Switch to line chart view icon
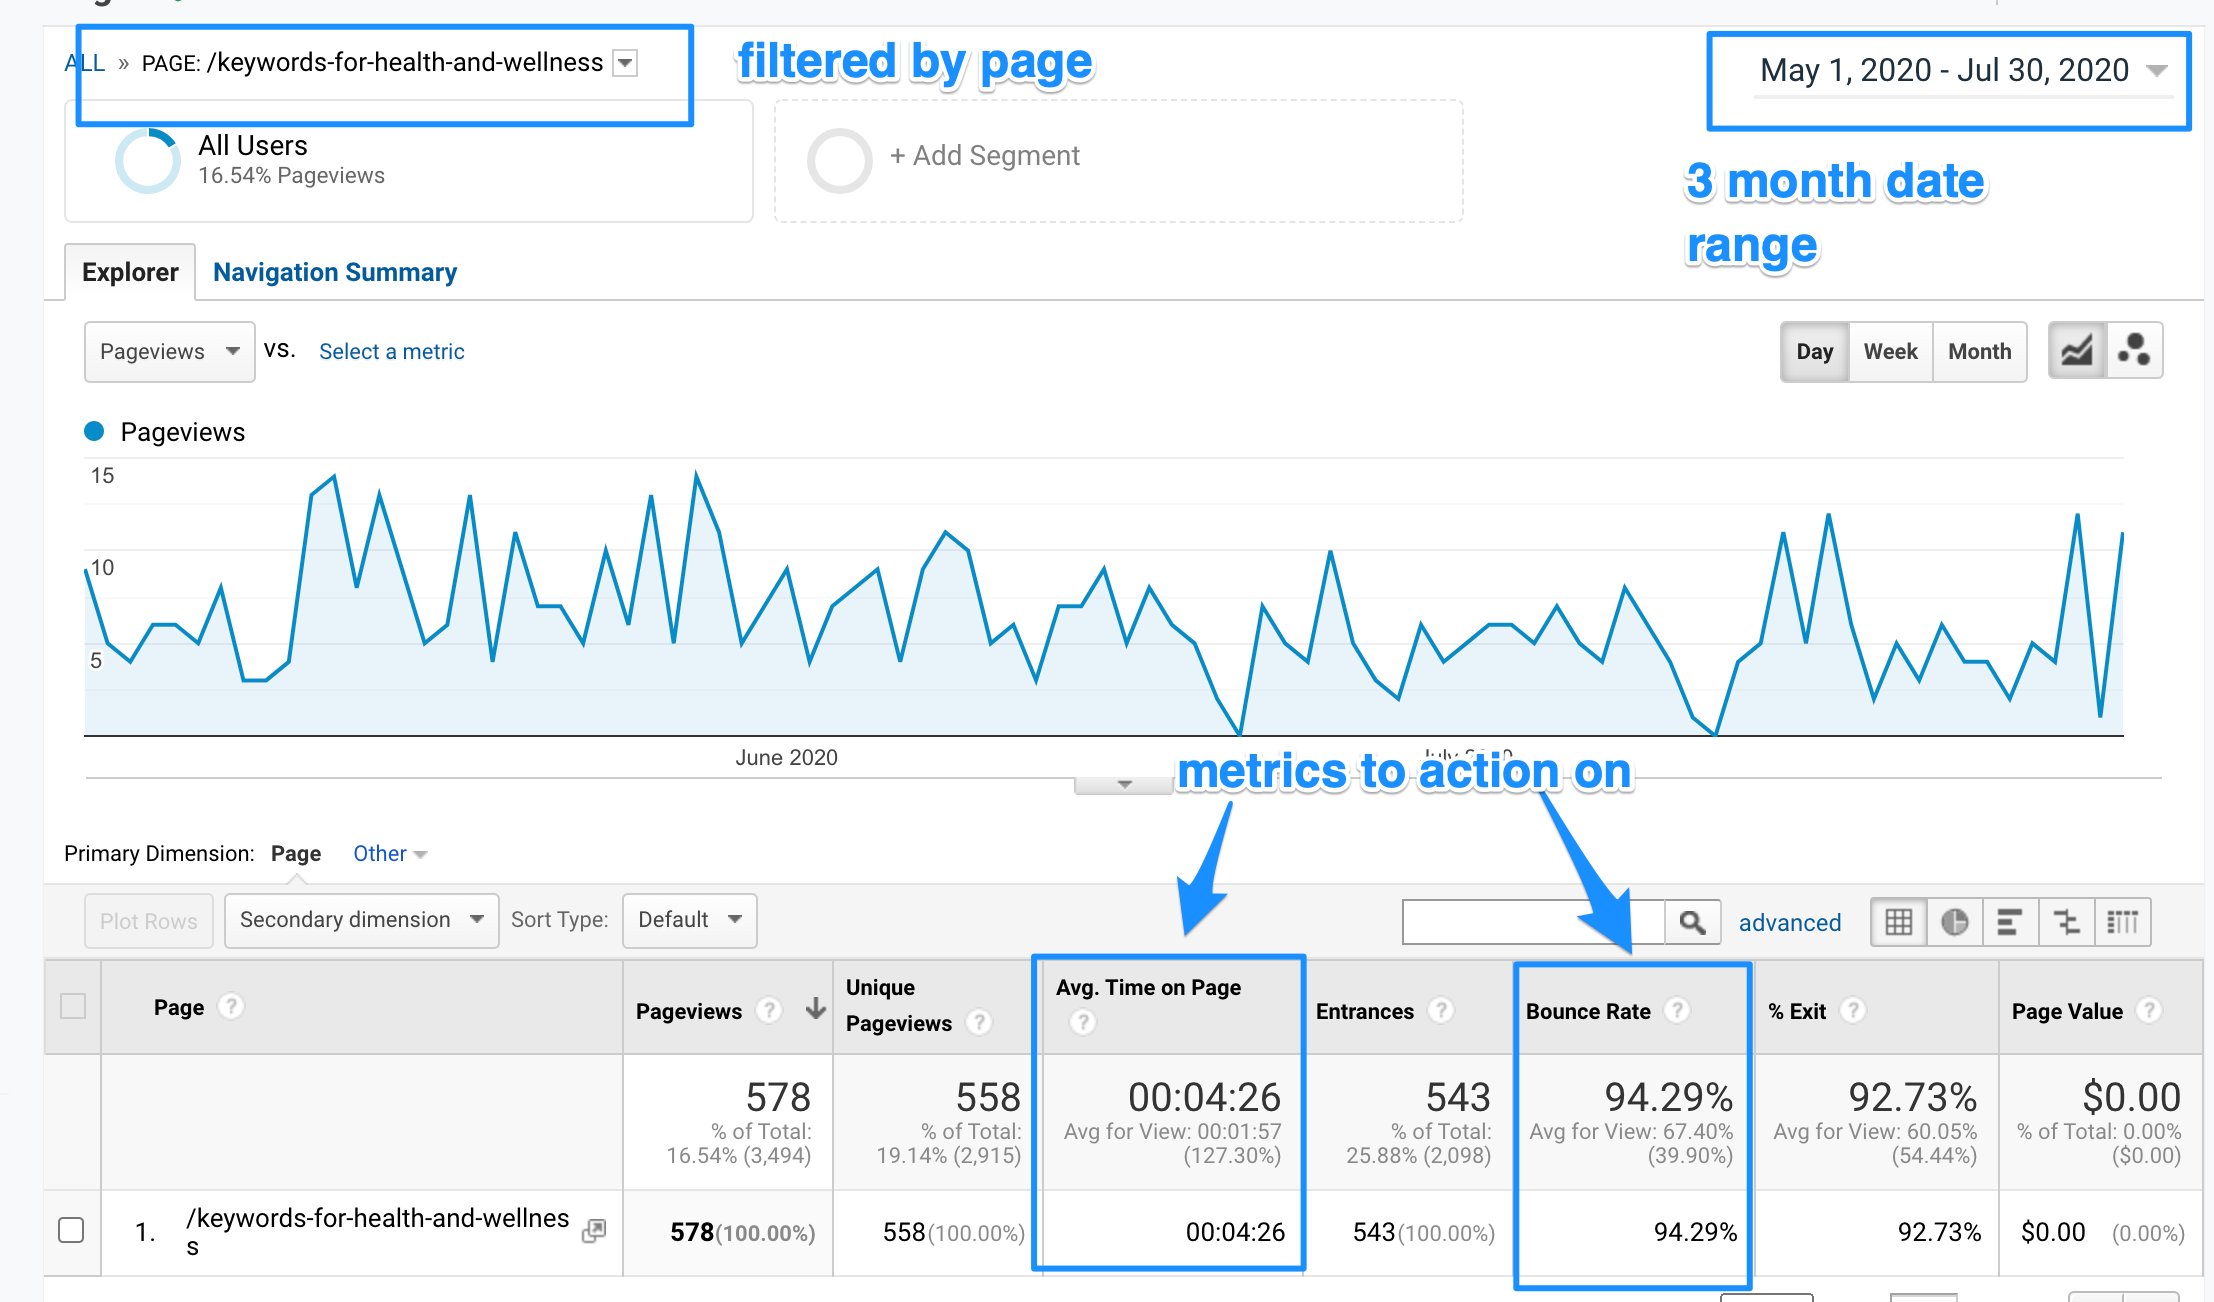2214x1302 pixels. click(x=2077, y=351)
